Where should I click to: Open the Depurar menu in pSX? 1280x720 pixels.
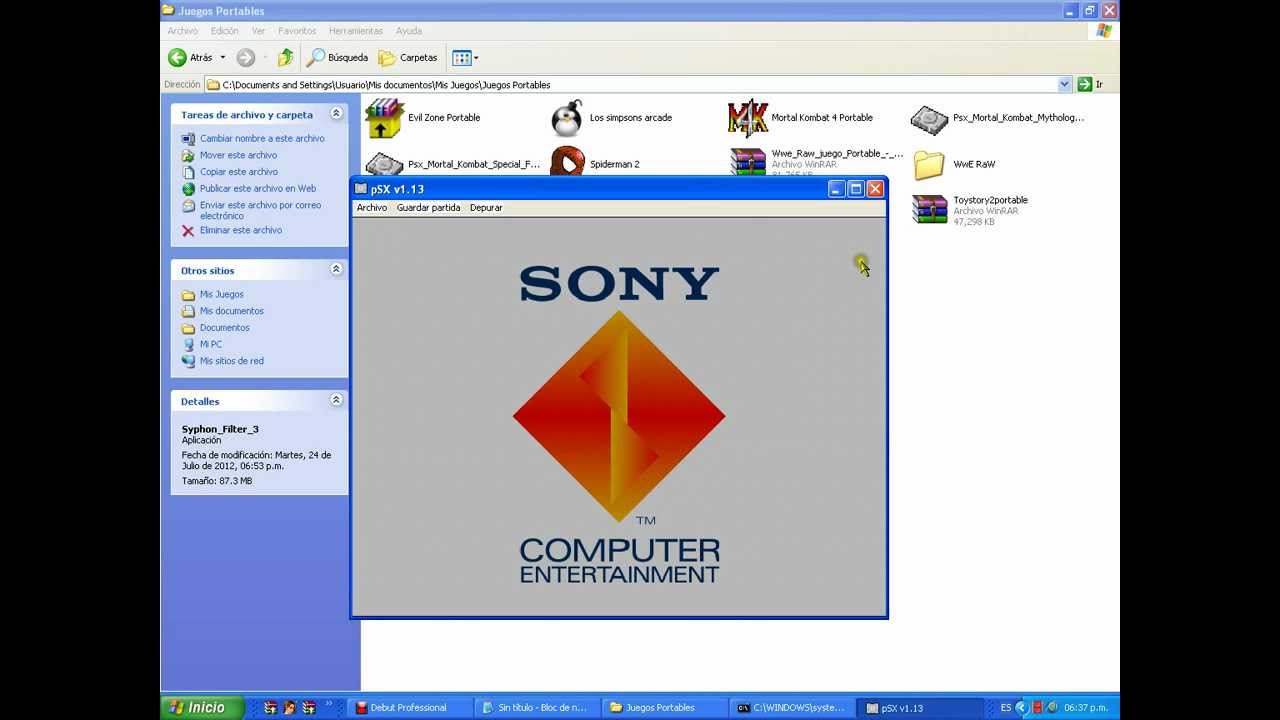486,207
